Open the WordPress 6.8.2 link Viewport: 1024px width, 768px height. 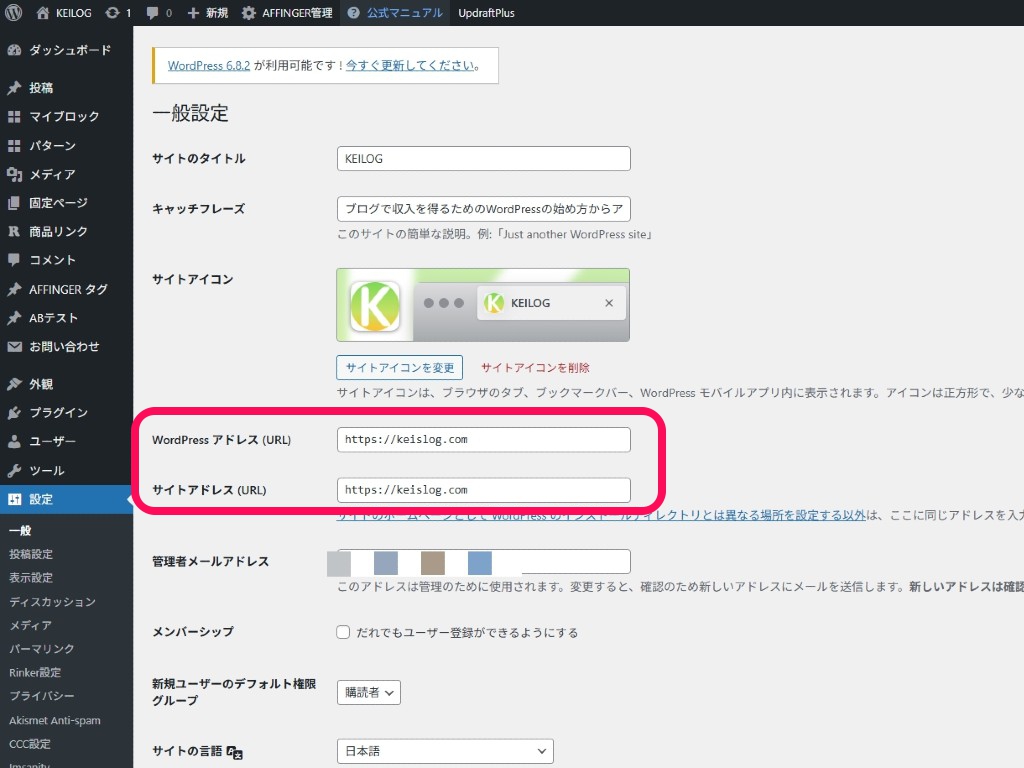[209, 65]
